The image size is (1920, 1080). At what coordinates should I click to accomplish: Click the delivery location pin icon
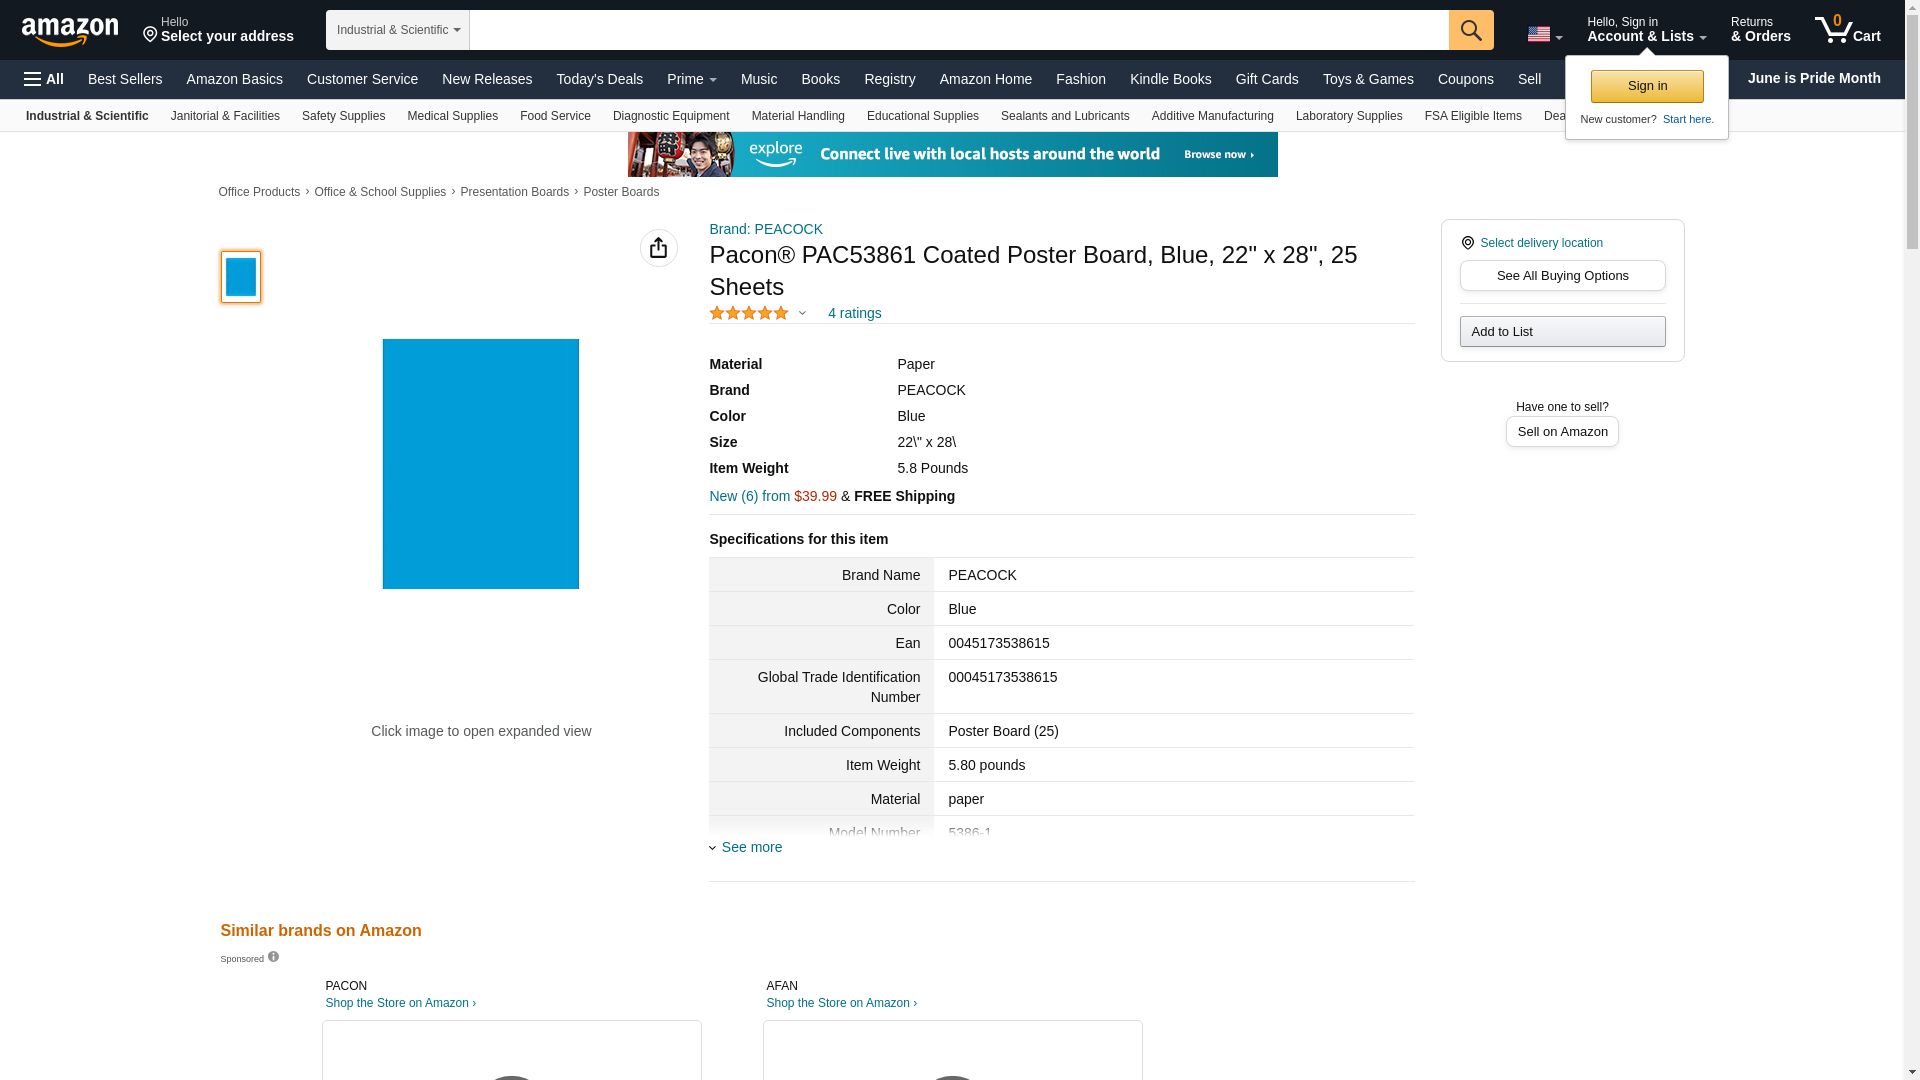pyautogui.click(x=1468, y=243)
